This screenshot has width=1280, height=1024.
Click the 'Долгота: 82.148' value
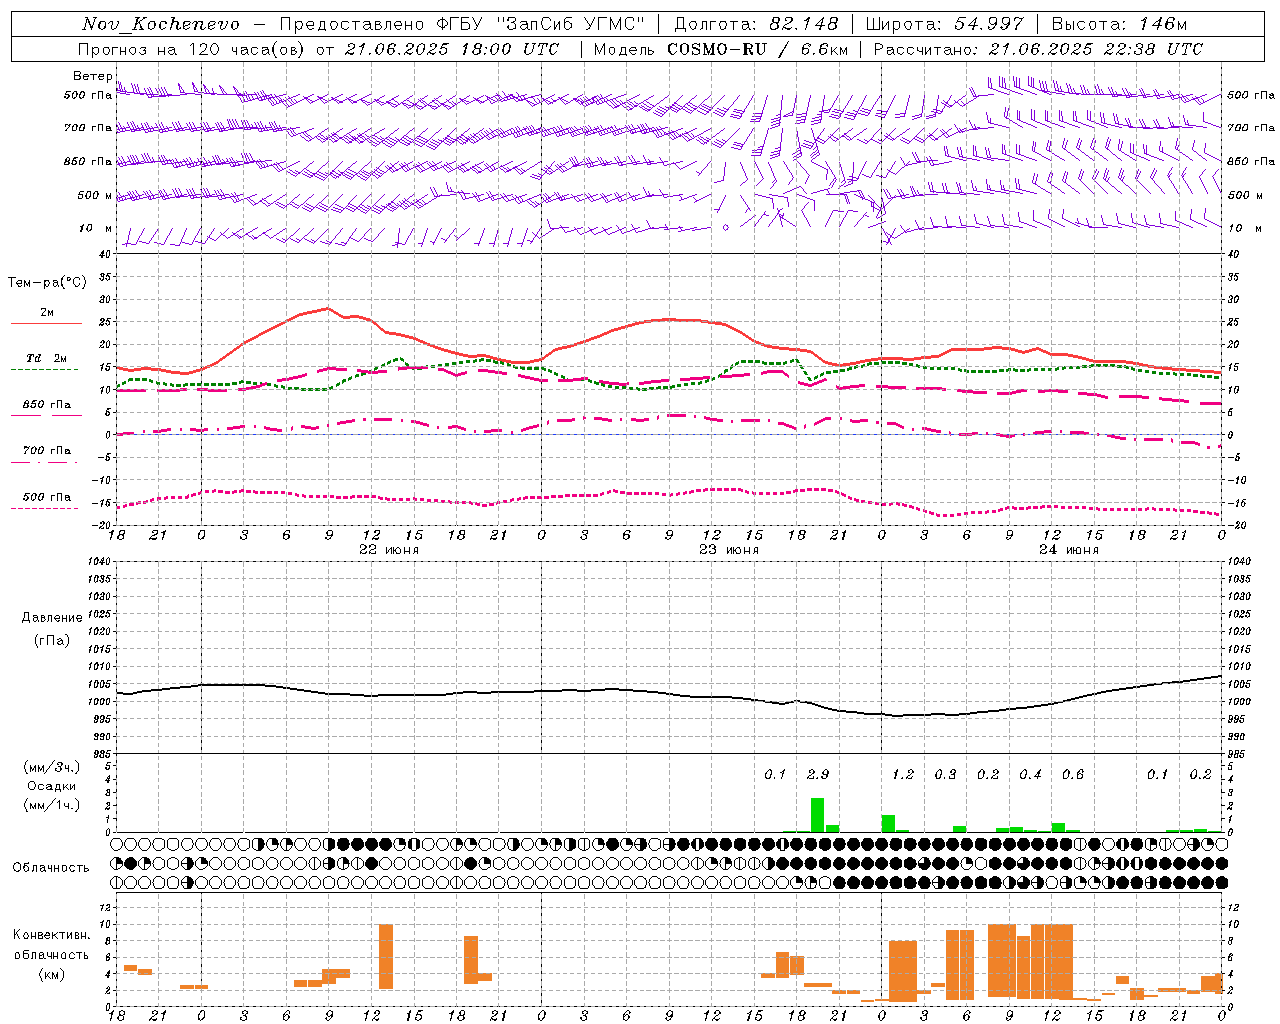coord(756,24)
